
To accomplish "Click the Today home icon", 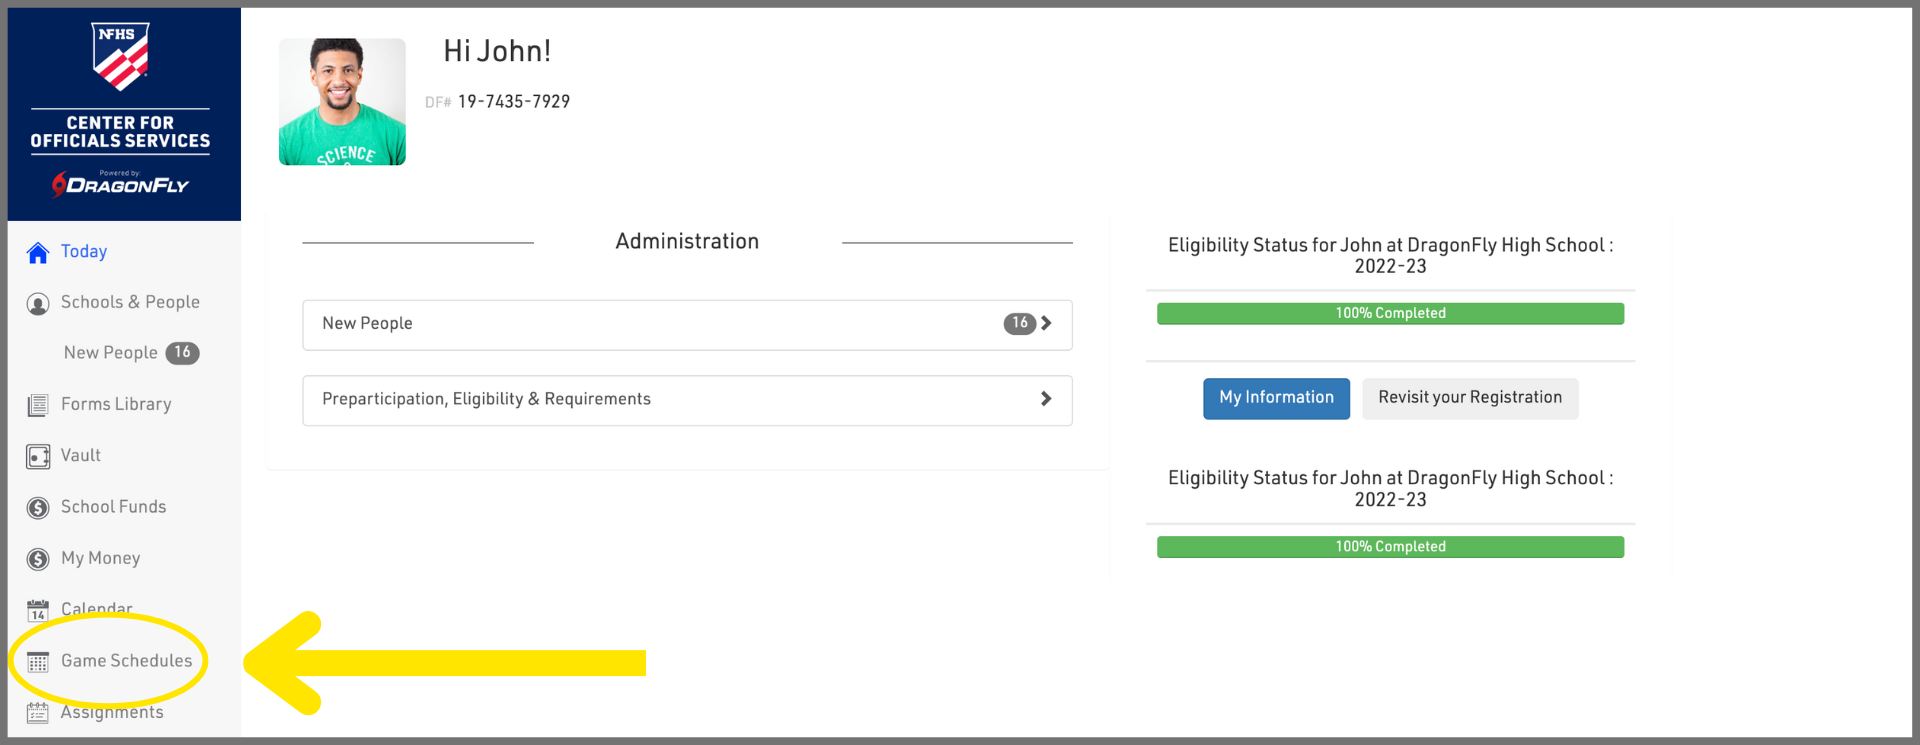I will (x=38, y=253).
